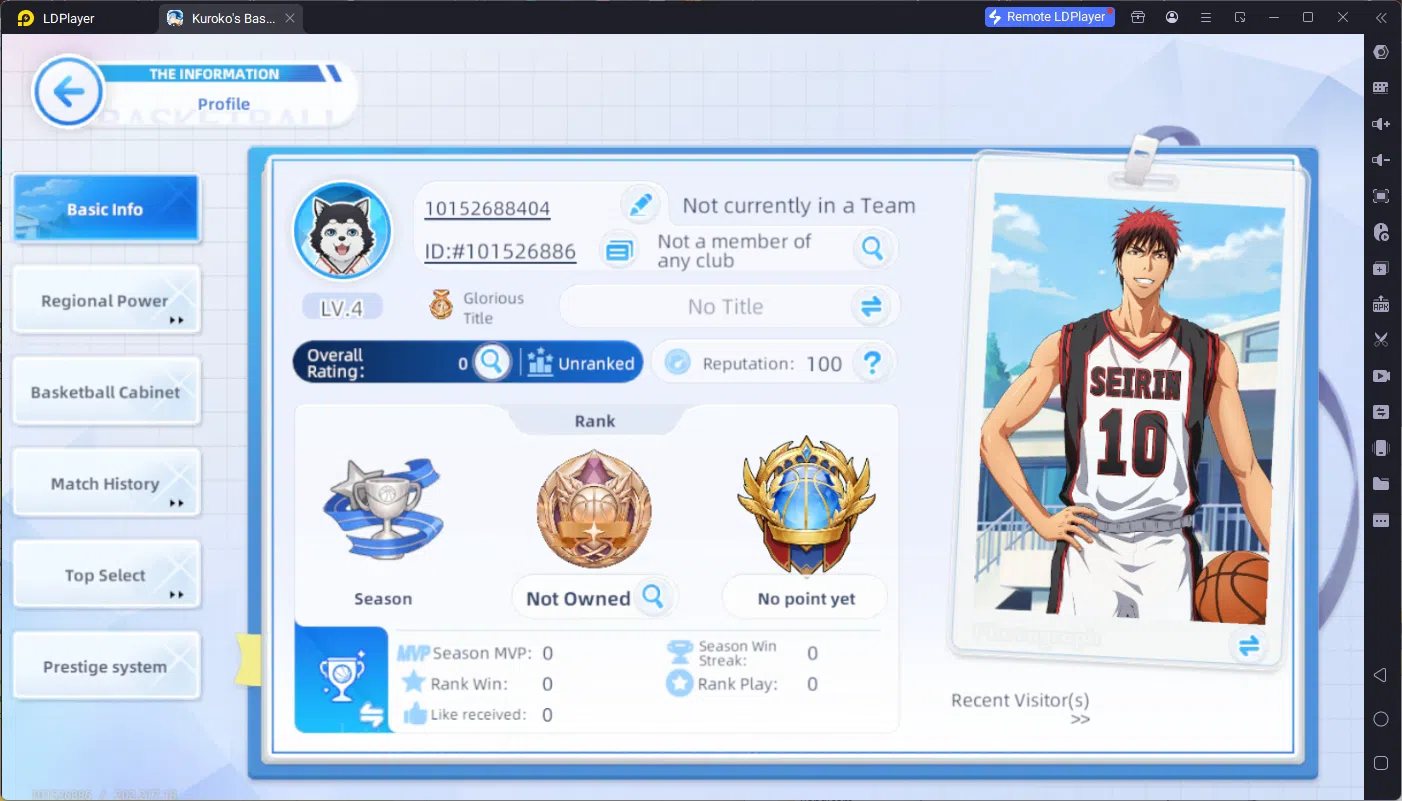Screen dimensions: 1402x801
Task: Open LDPlayer settings hexagon icon
Action: [x=1381, y=52]
